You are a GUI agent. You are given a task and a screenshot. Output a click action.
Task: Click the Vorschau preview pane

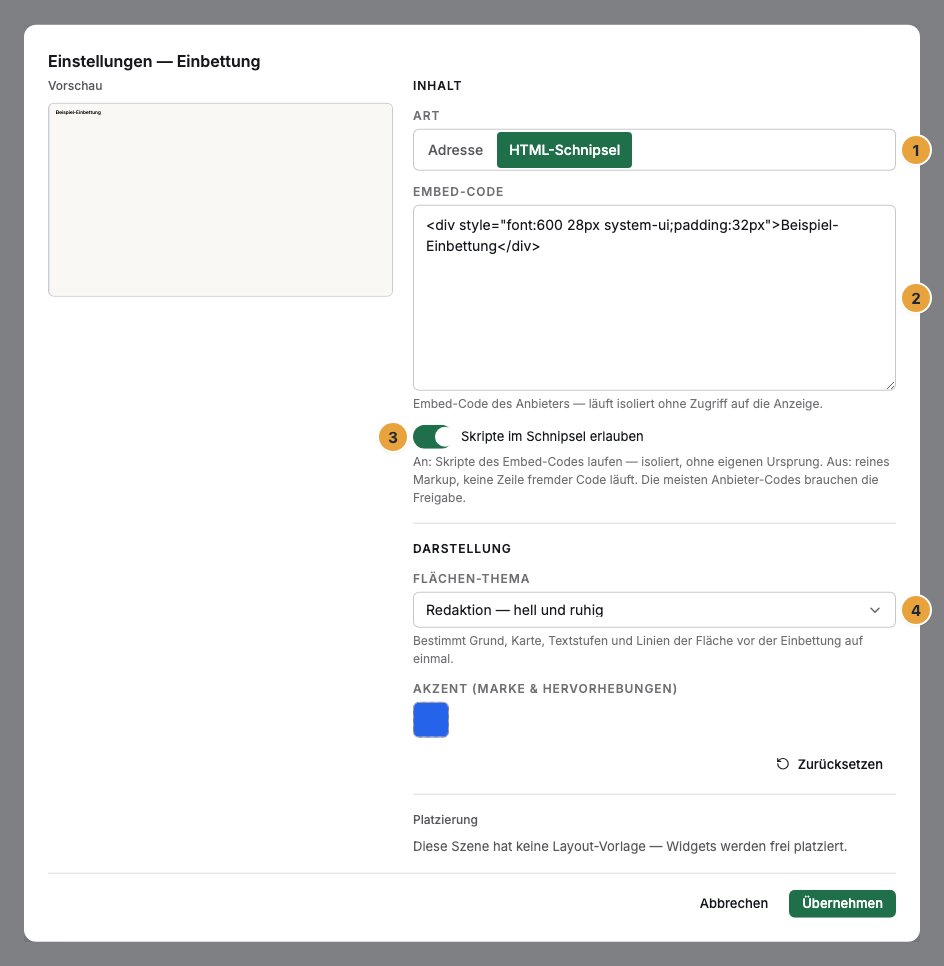220,200
